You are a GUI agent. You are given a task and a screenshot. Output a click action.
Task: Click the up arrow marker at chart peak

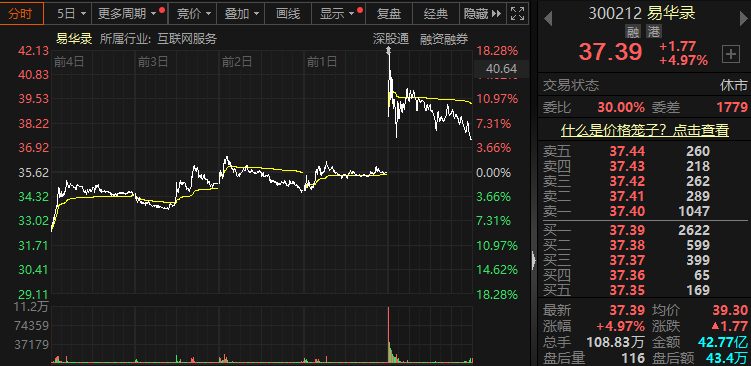388,49
